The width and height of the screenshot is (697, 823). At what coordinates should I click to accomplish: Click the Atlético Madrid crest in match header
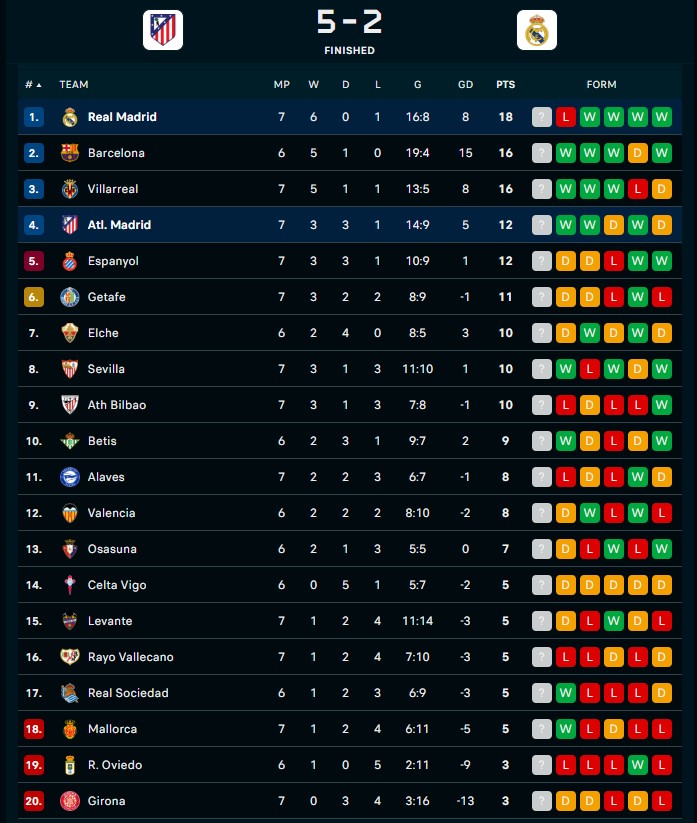click(163, 30)
